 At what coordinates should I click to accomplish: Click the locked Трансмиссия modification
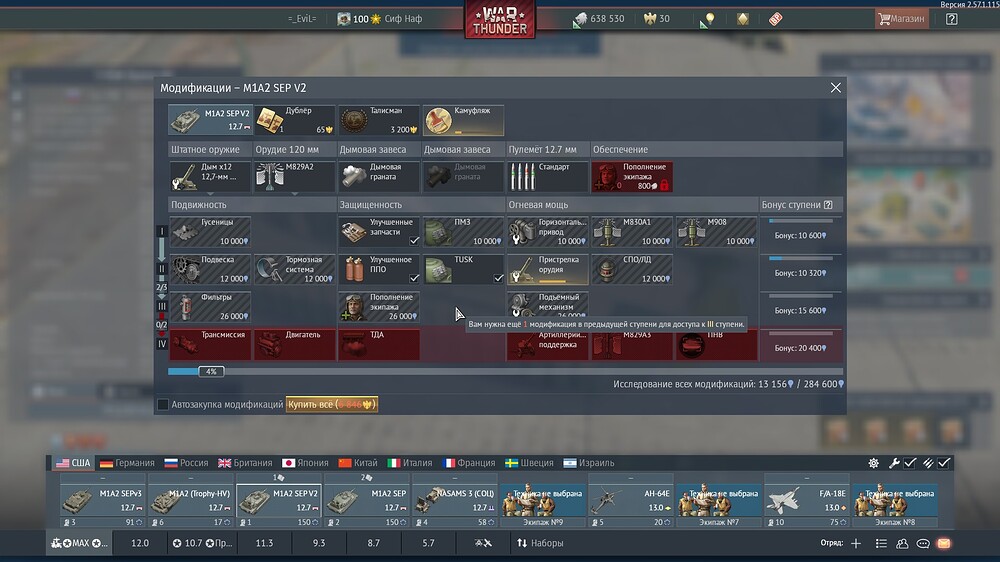tap(210, 344)
